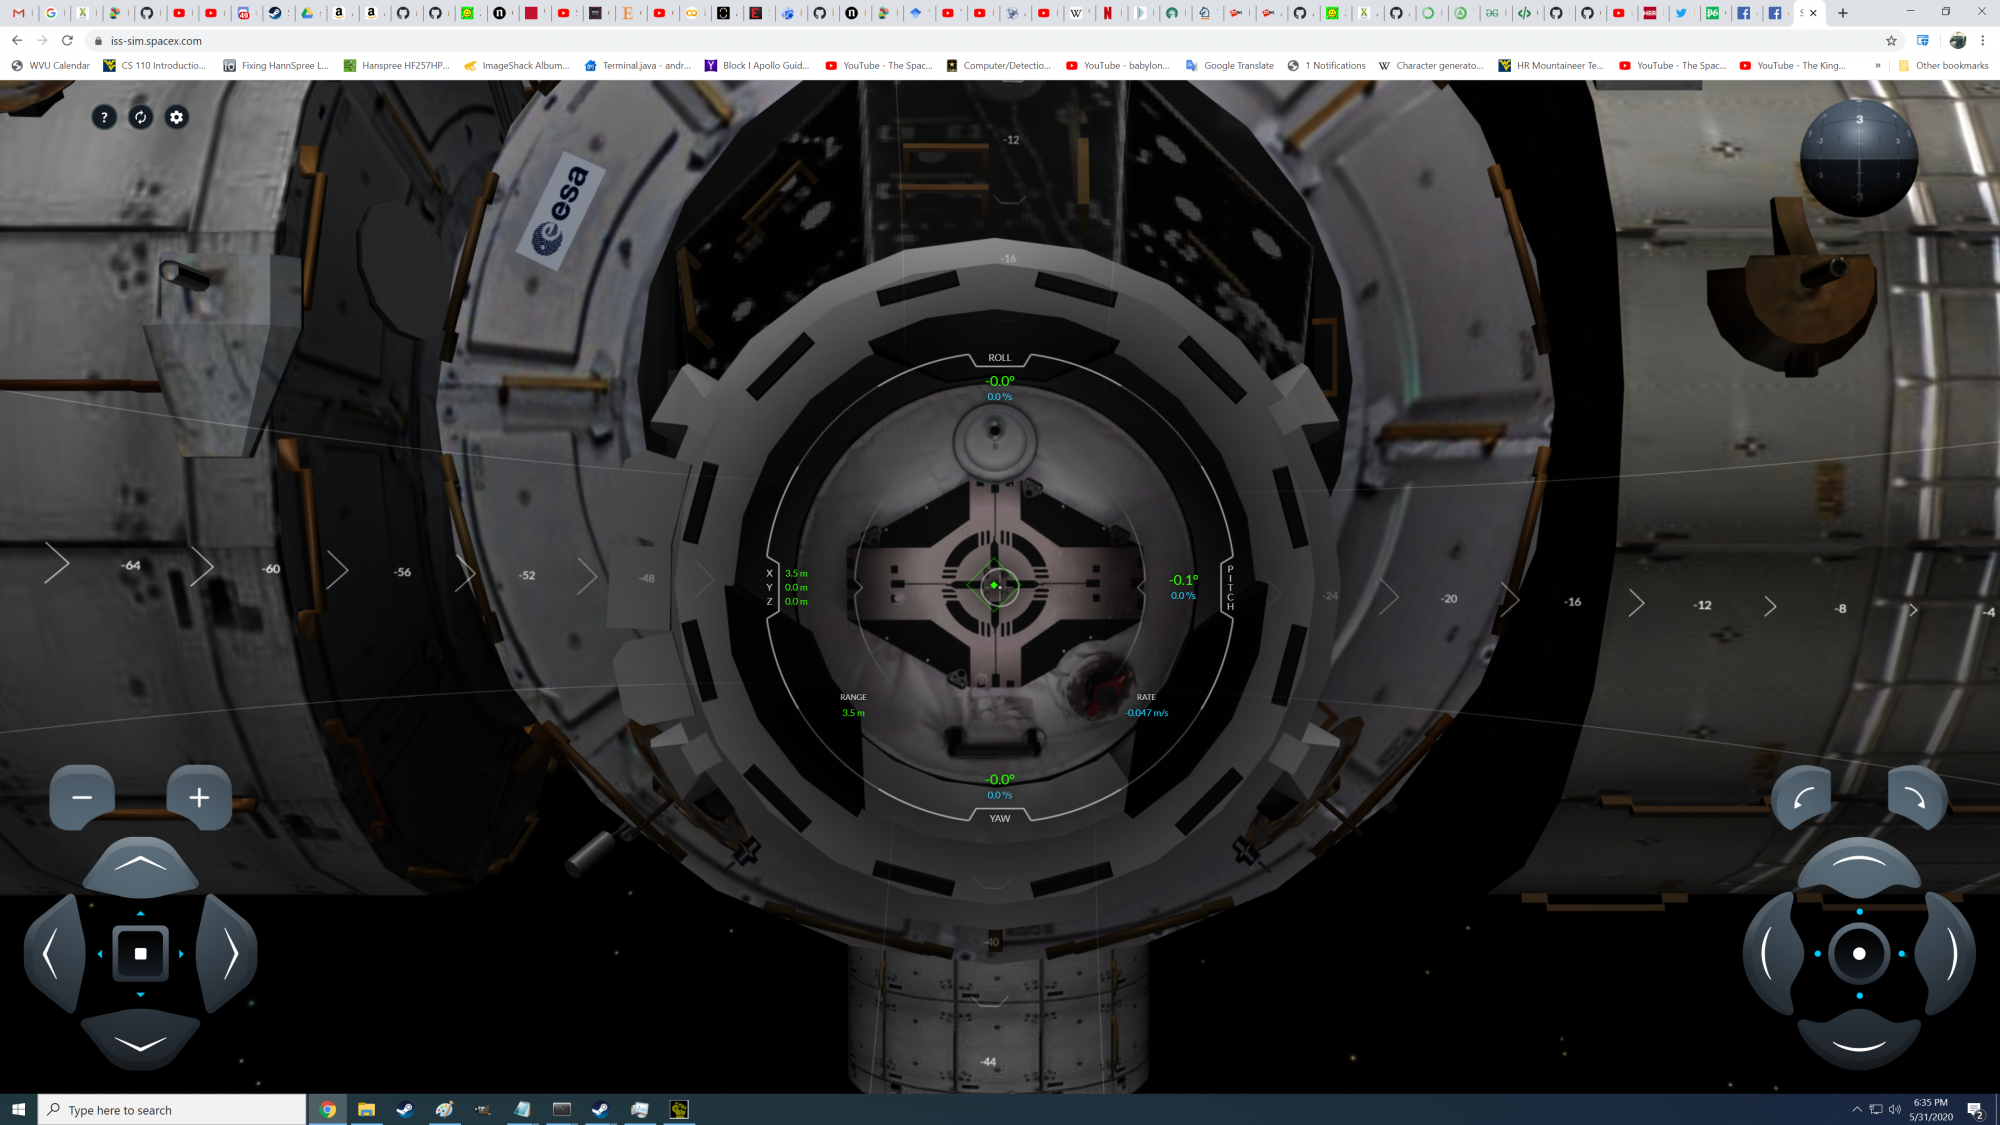This screenshot has width=2000, height=1125.
Task: Expand the Other bookmarks folder
Action: pos(1943,66)
